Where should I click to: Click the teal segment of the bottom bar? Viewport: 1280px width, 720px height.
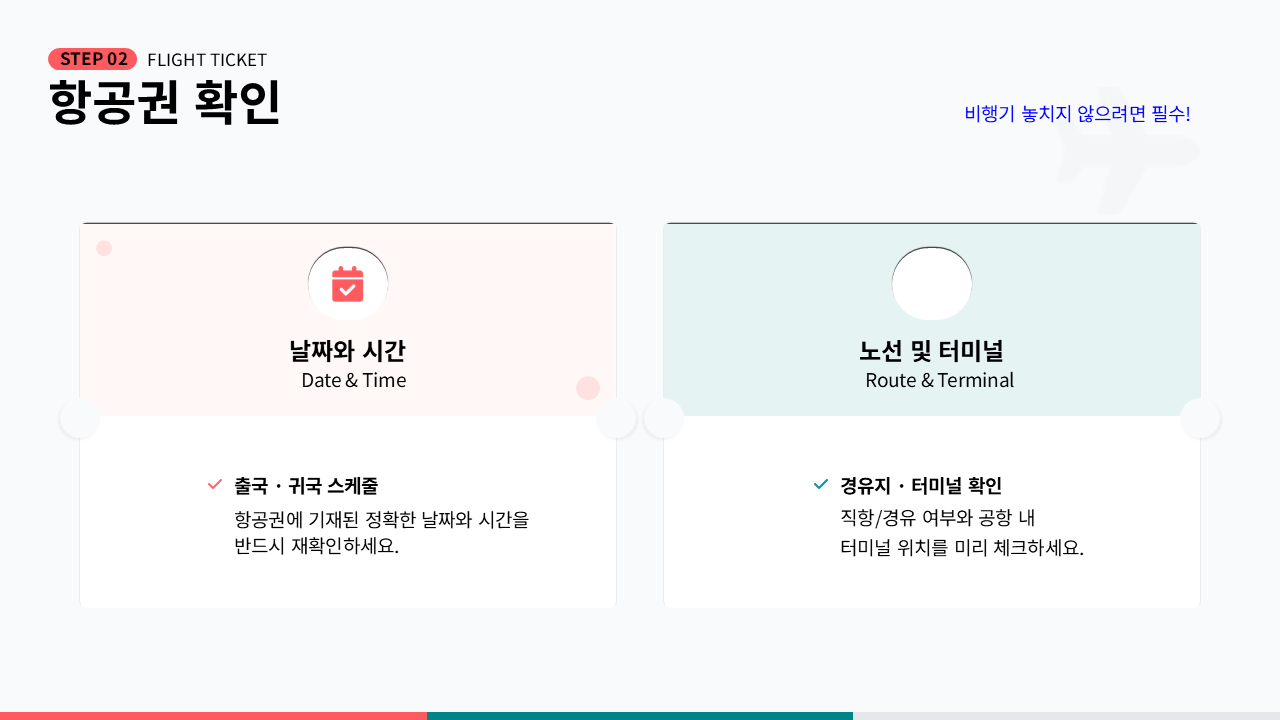640,715
